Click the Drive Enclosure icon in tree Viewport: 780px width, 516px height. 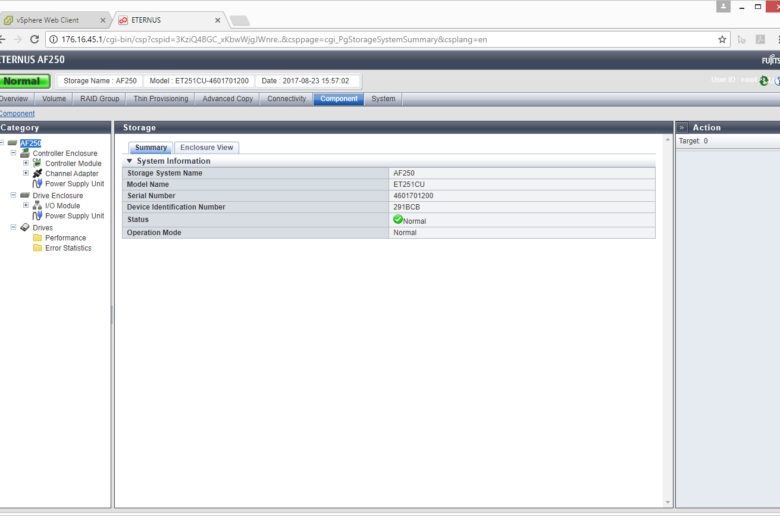(25, 195)
